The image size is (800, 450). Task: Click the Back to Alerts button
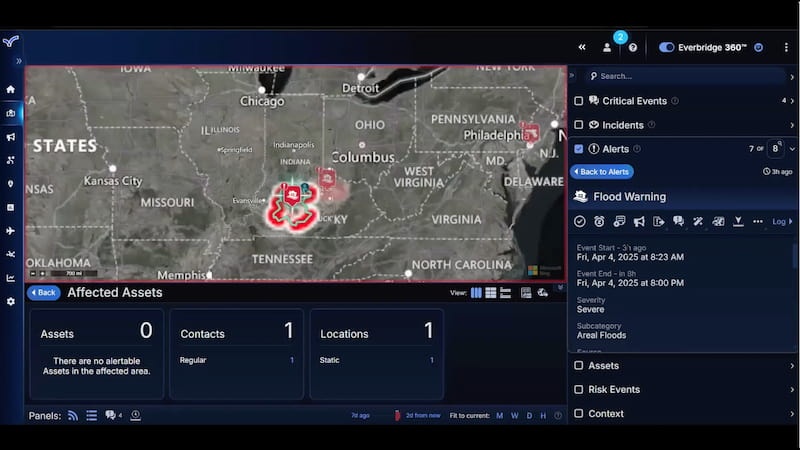tap(602, 172)
